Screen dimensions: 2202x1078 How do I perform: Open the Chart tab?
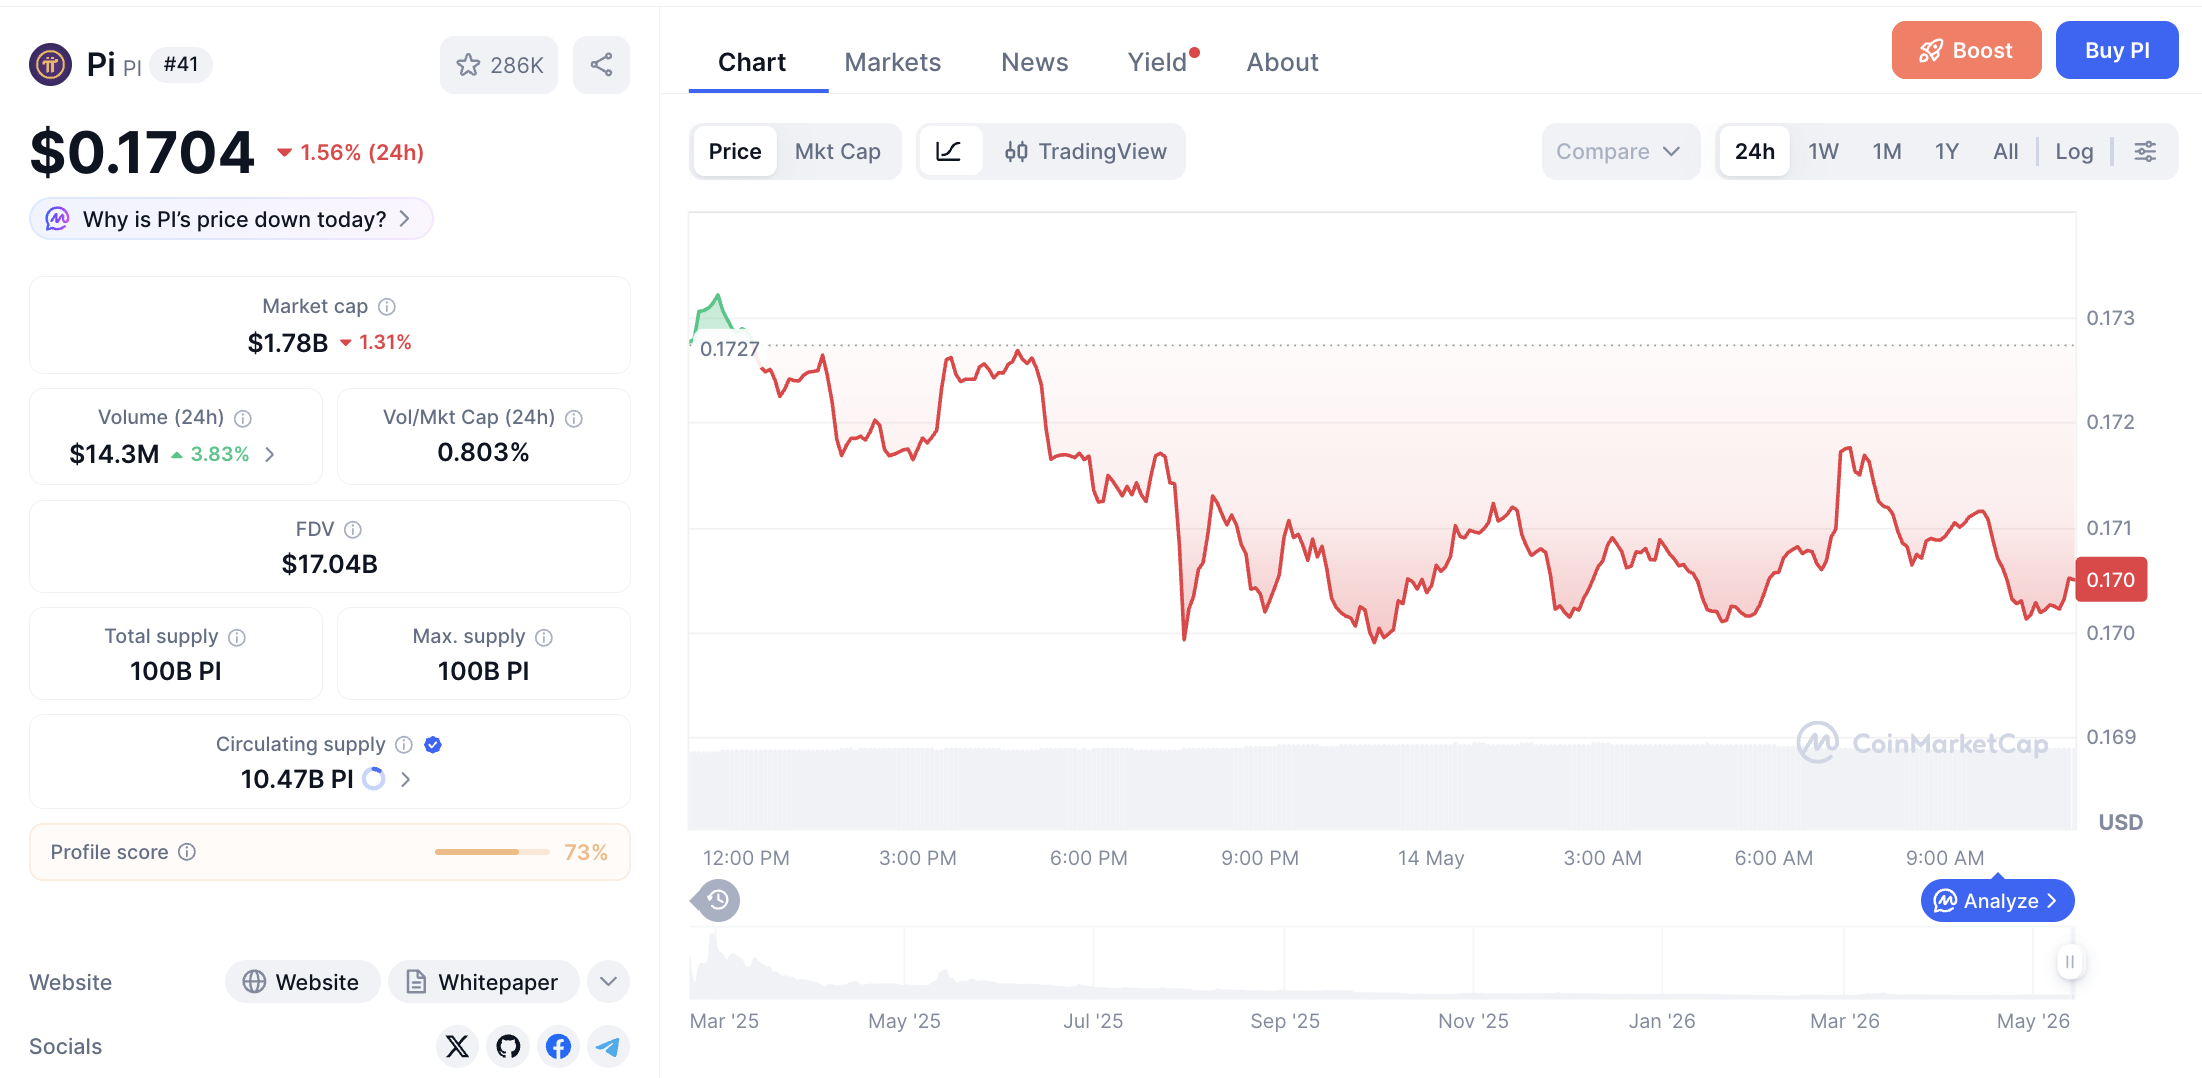[752, 62]
